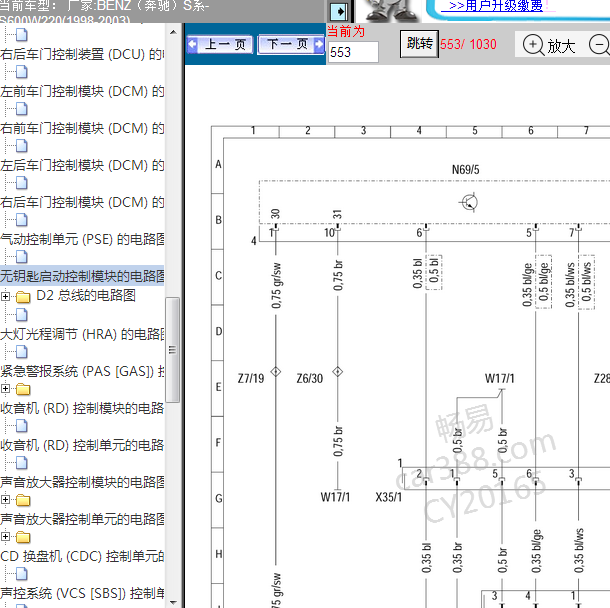Click document icon above 右后车门控制装置 (DCU)
The height and width of the screenshot is (608, 610).
(22, 35)
